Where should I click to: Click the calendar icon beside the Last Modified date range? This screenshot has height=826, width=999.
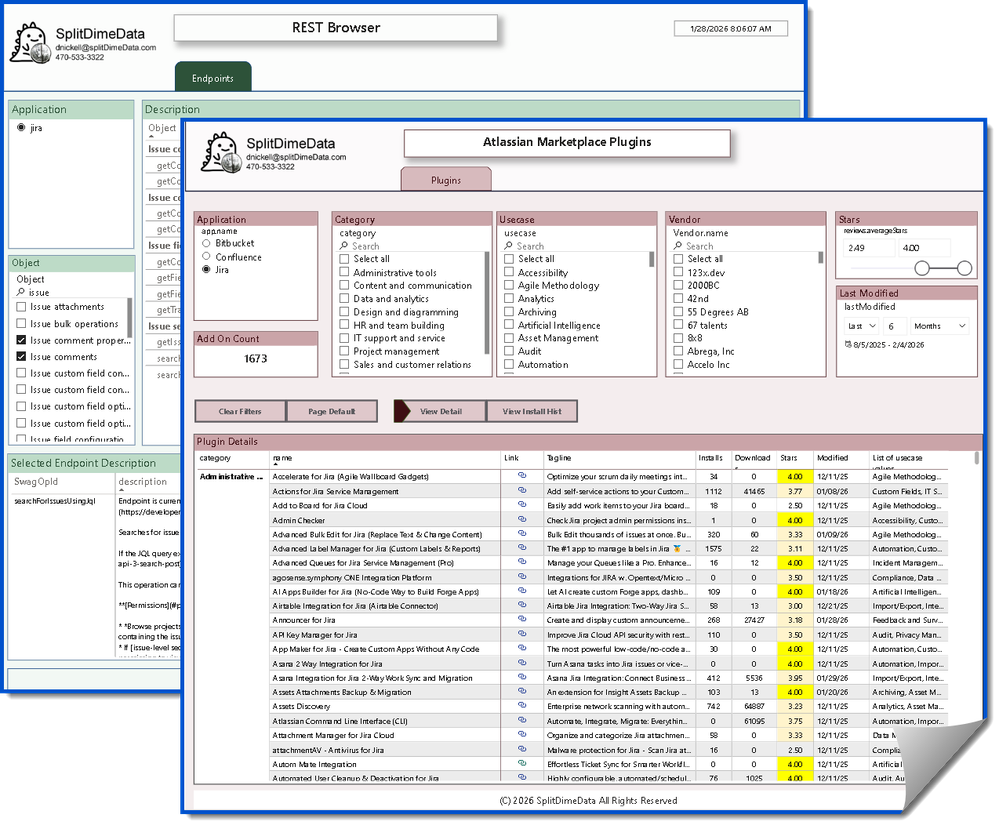tap(848, 345)
